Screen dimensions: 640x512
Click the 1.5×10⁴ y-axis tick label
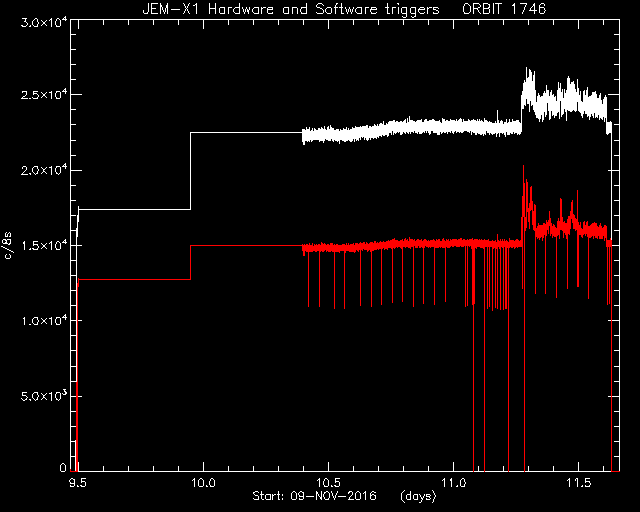(x=44, y=245)
